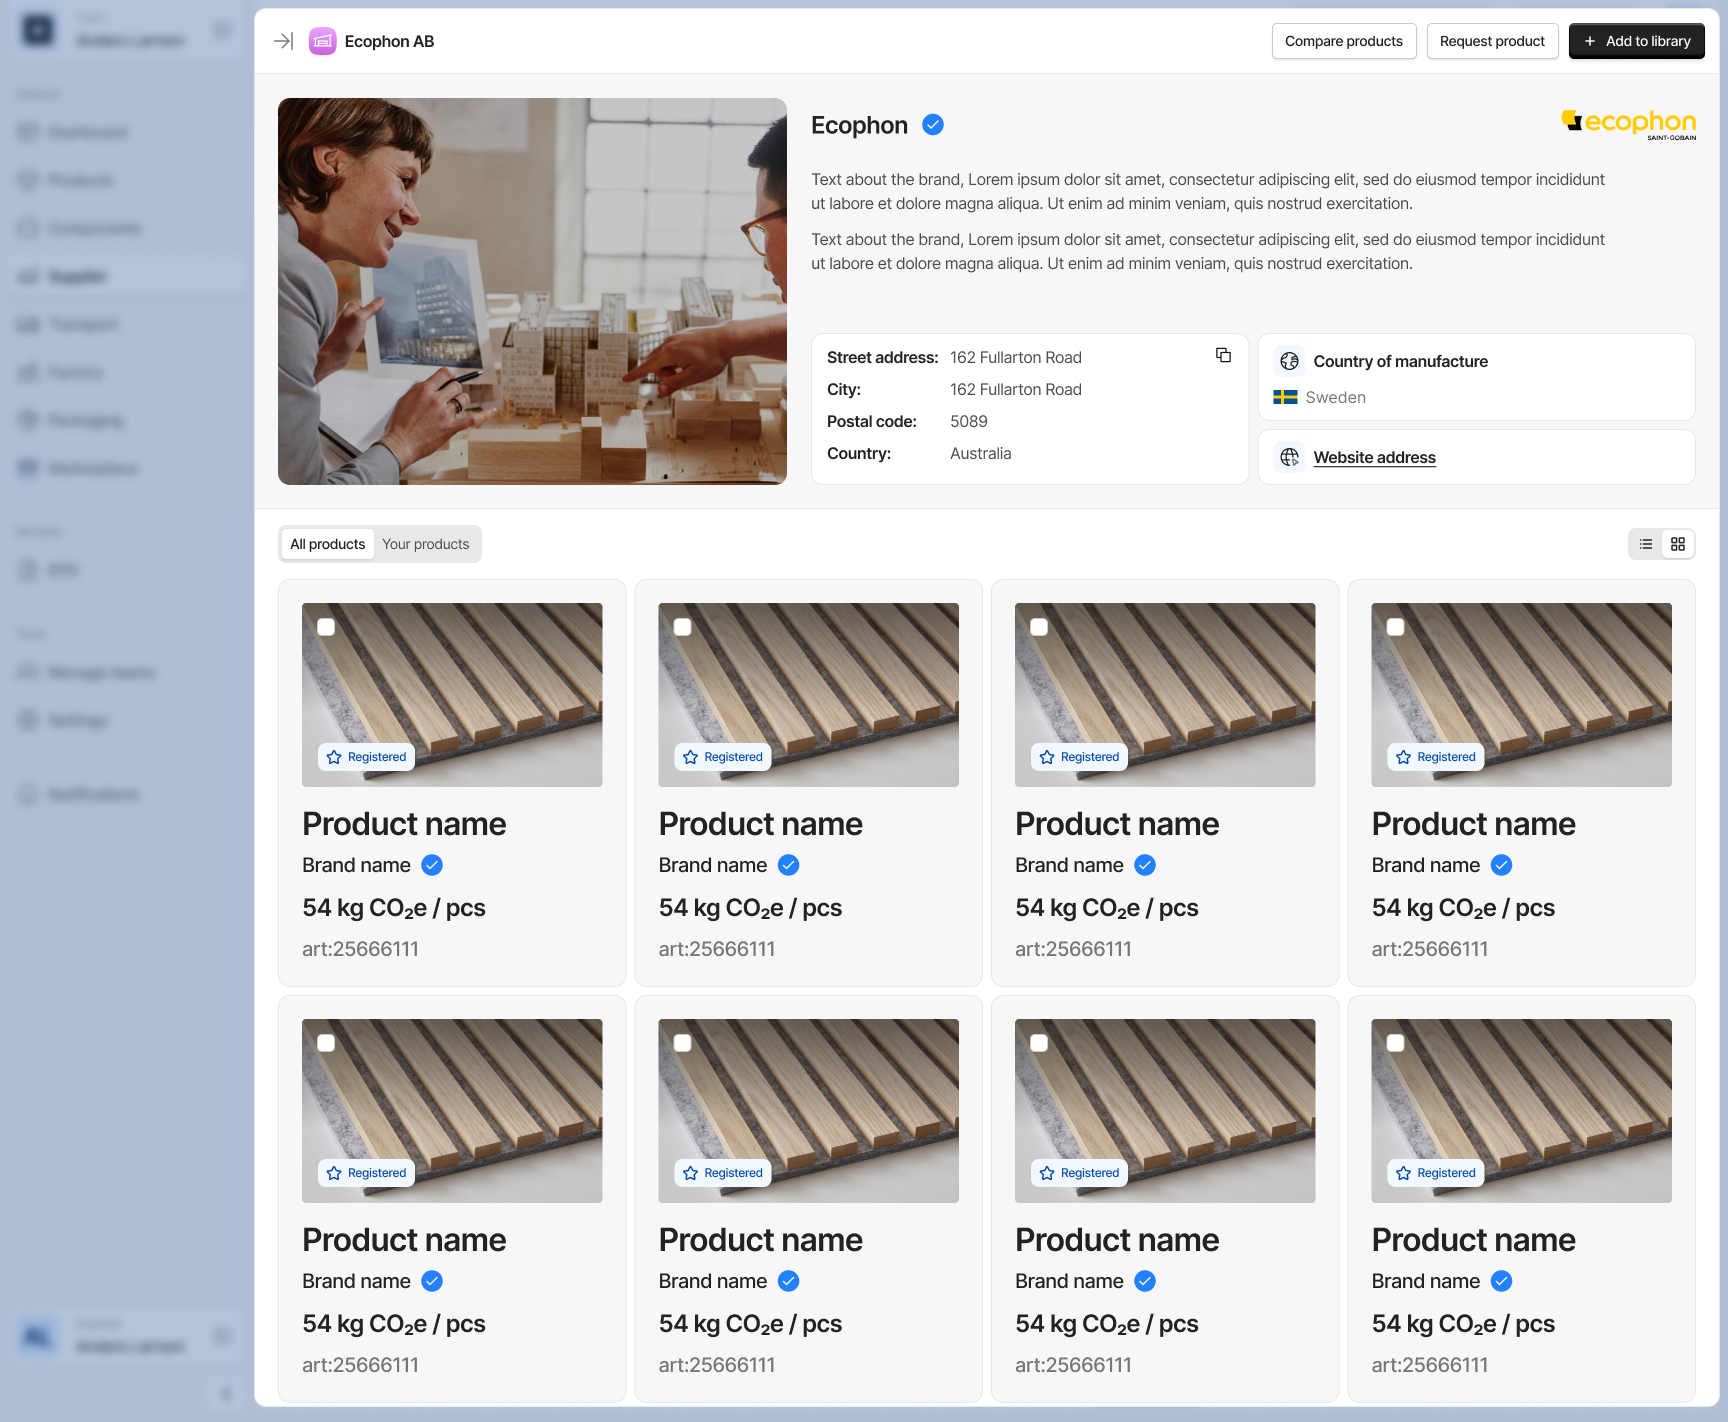This screenshot has height=1422, width=1728.
Task: Click the brand verified check on the bottom row's second card
Action: 789,1281
